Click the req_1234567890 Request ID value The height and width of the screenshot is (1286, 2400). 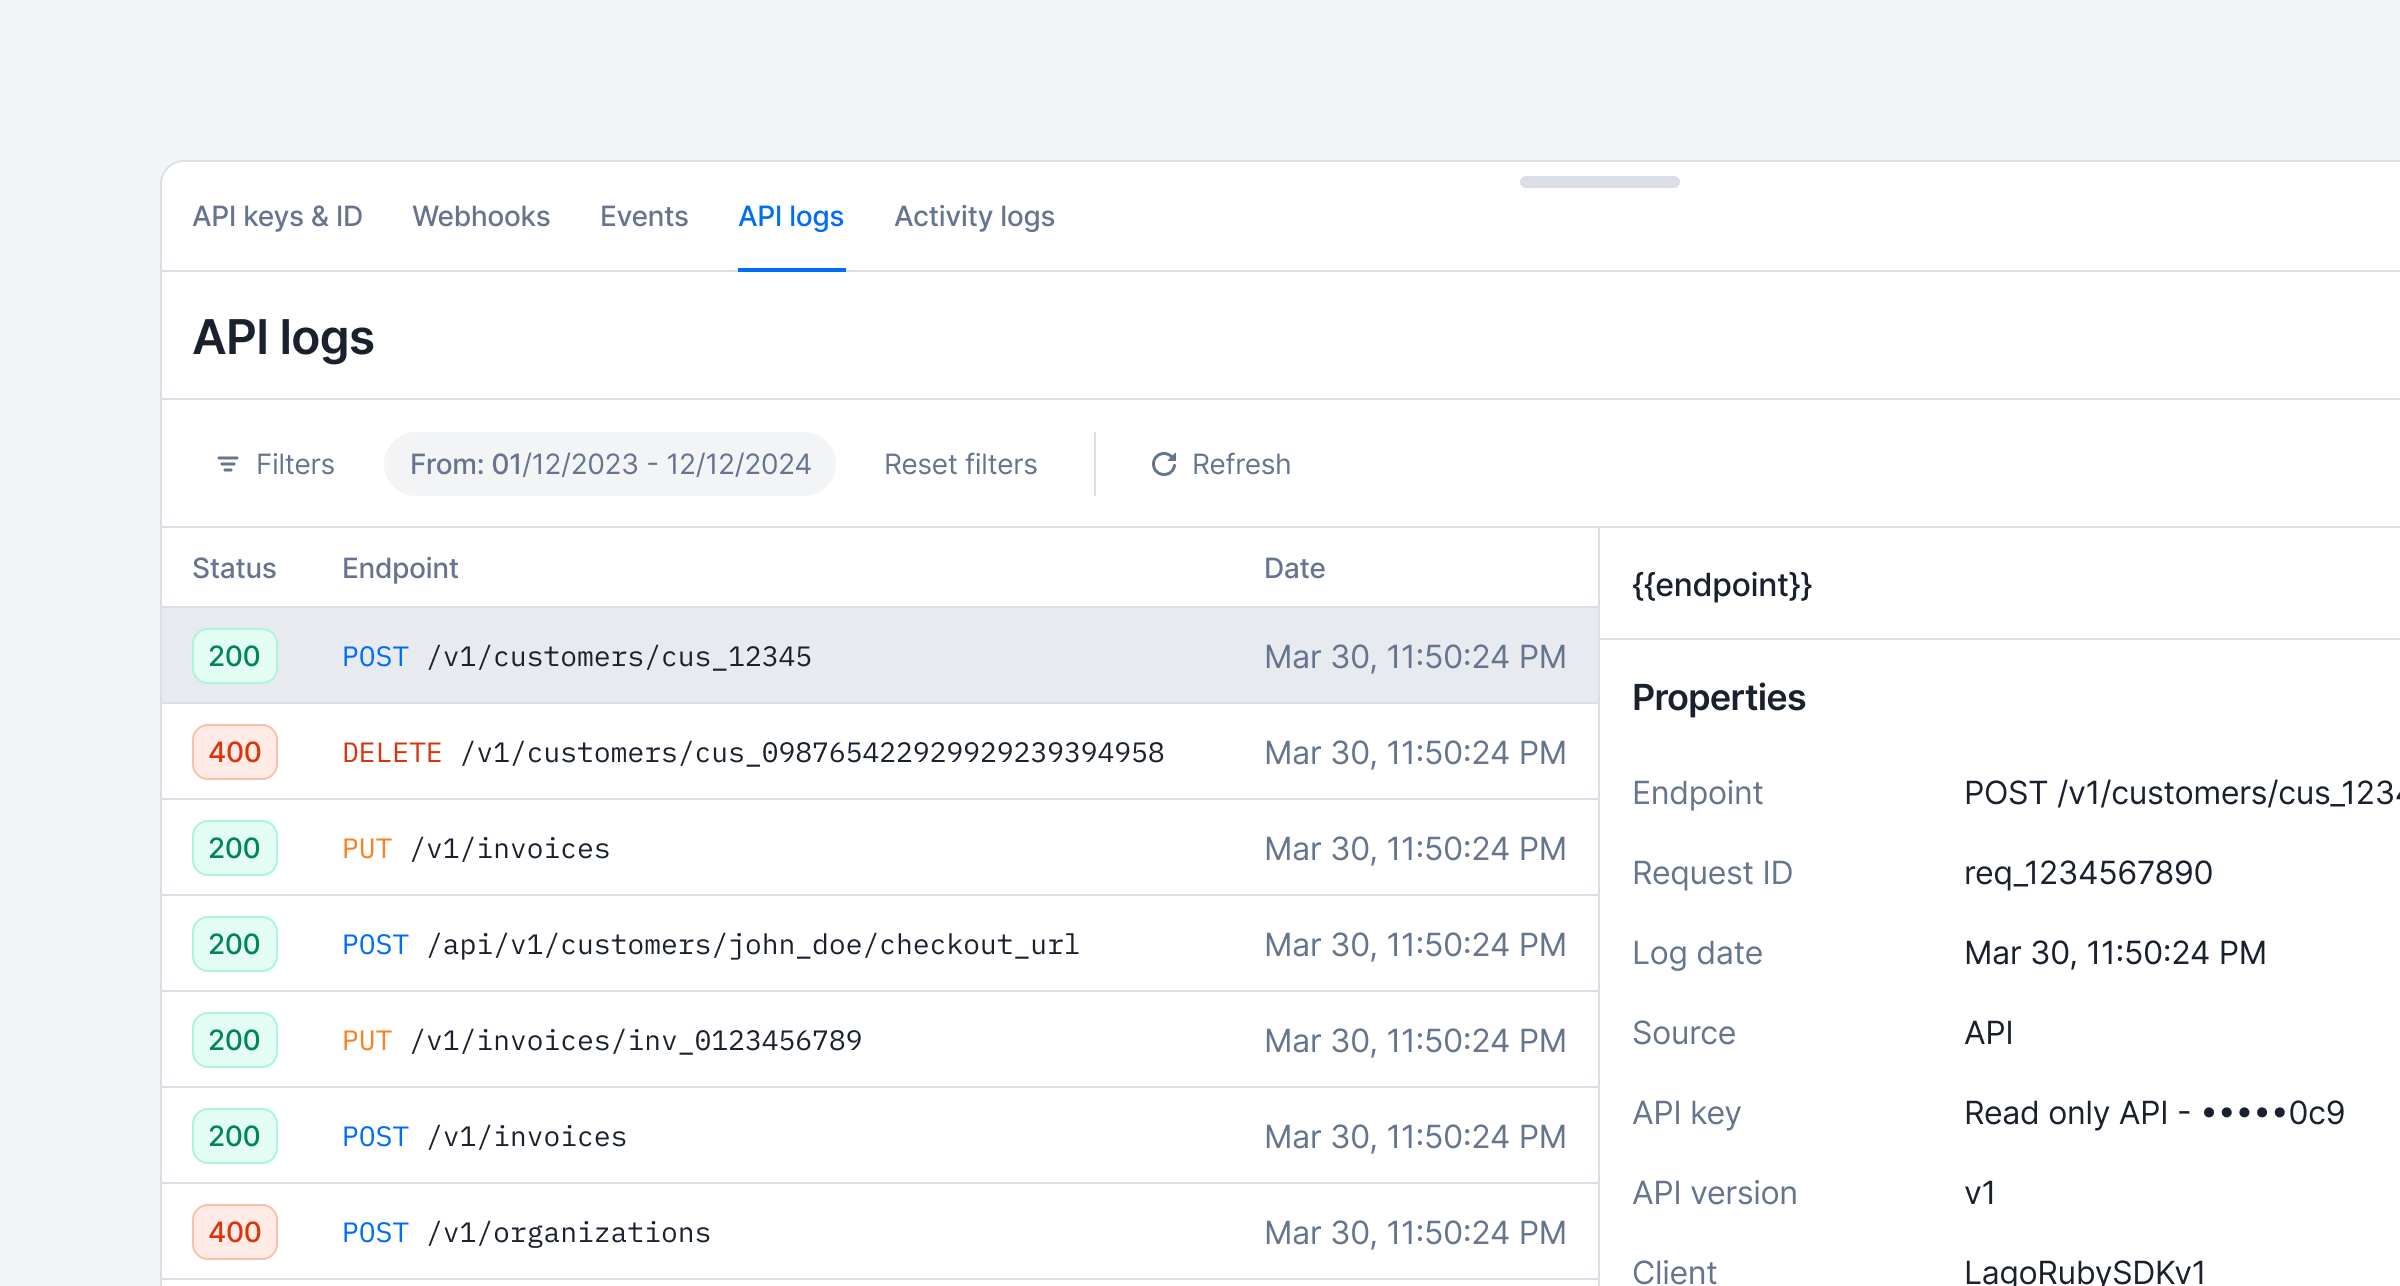2088,873
